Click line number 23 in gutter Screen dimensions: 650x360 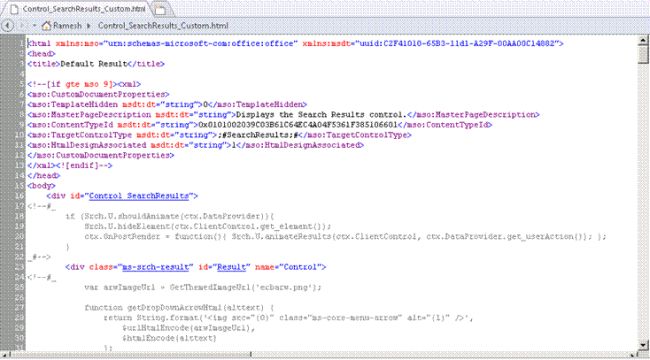pos(19,267)
